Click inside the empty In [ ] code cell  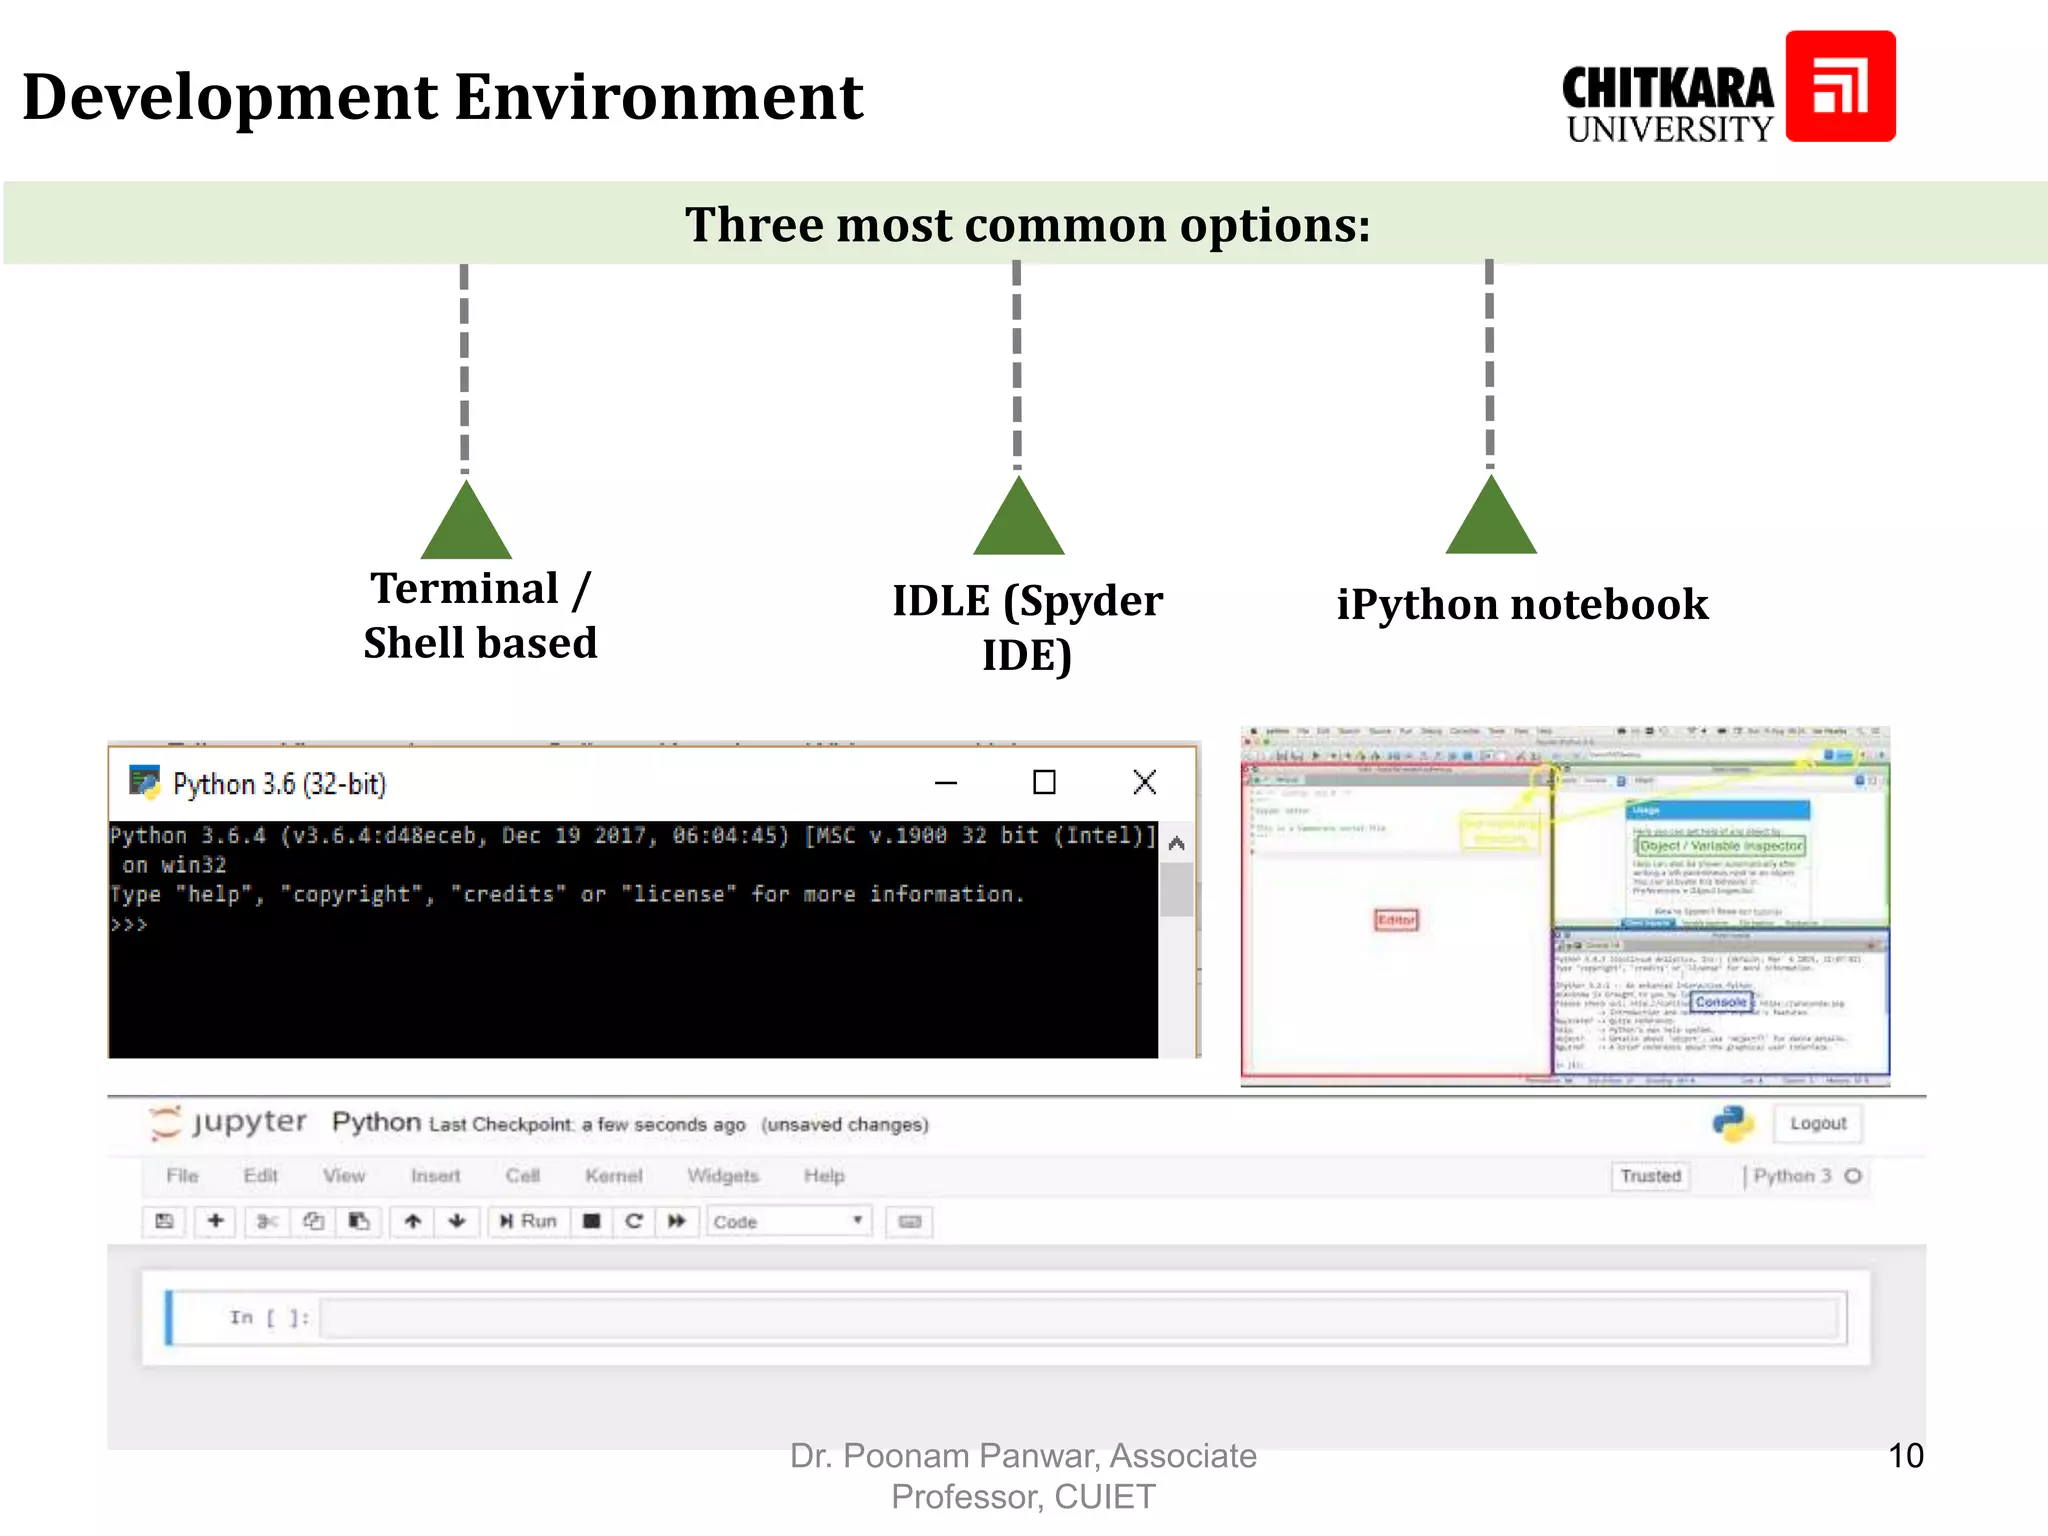coord(1080,1318)
